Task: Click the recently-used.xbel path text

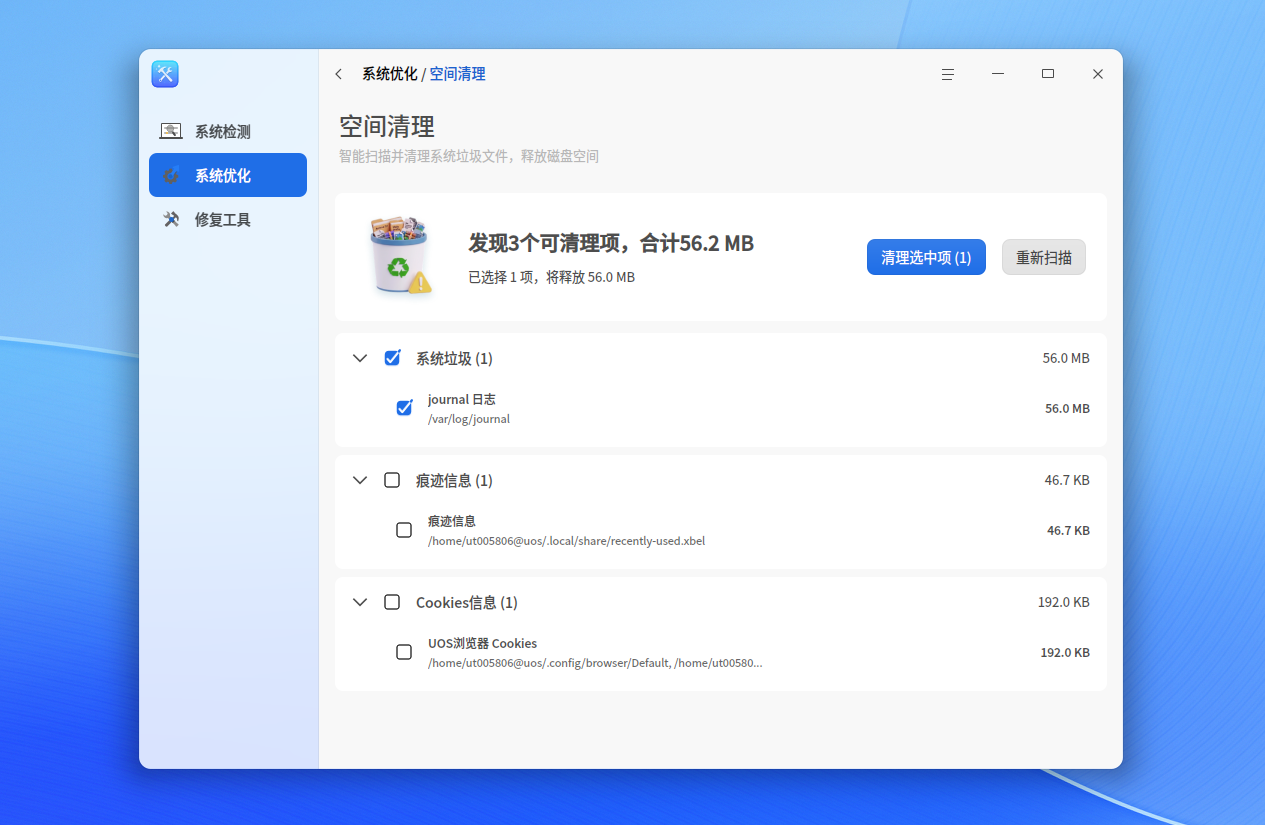Action: pos(567,541)
